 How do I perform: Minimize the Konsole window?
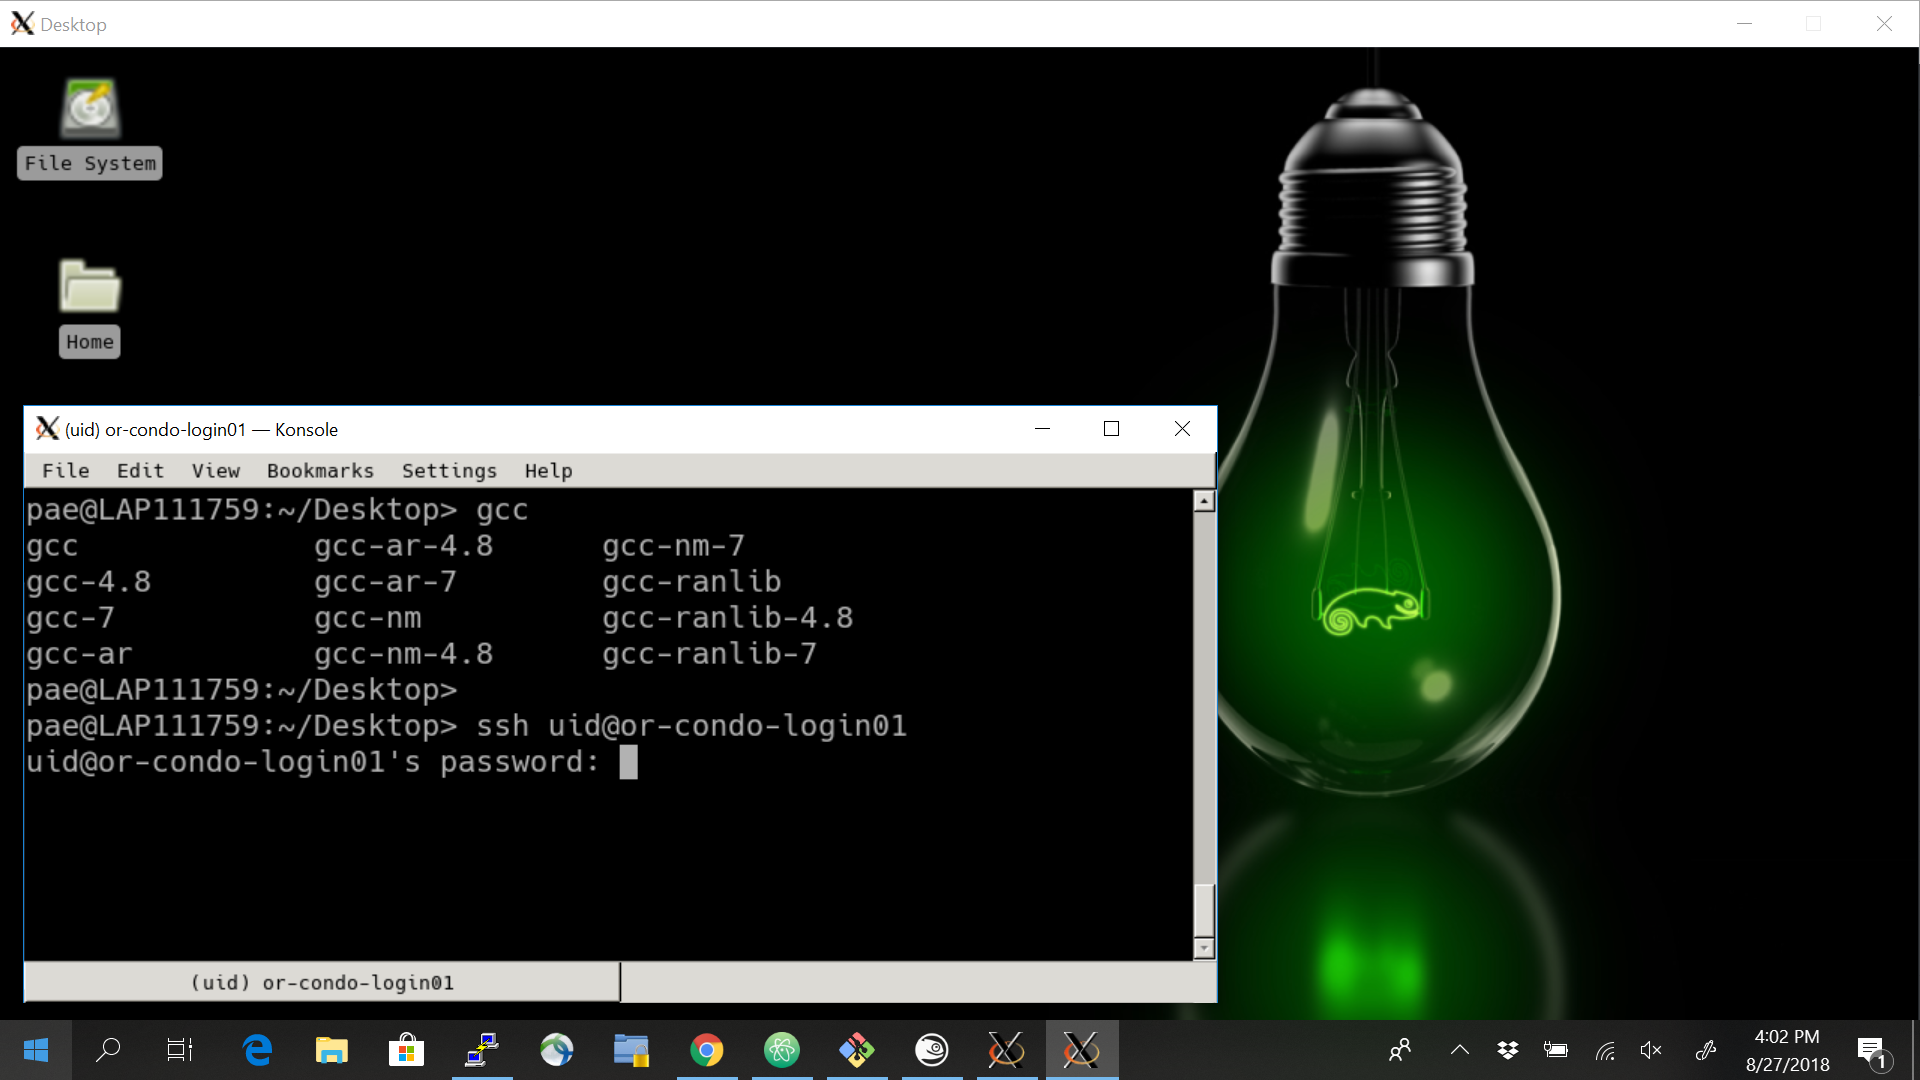coord(1042,429)
